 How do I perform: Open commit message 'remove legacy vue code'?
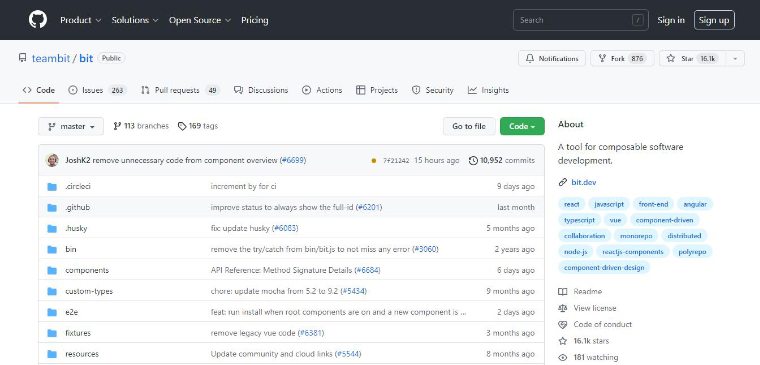click(x=253, y=333)
